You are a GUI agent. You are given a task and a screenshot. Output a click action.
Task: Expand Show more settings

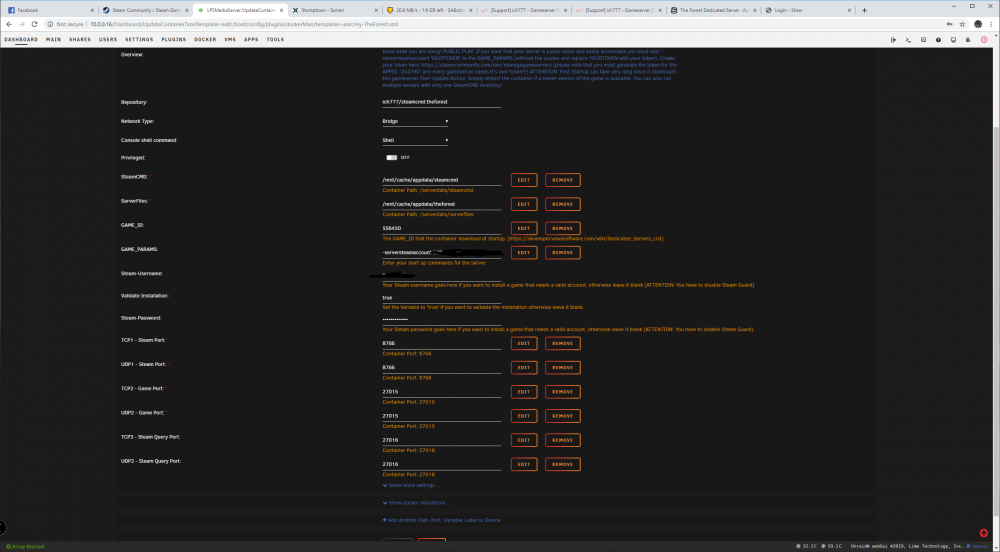click(411, 486)
